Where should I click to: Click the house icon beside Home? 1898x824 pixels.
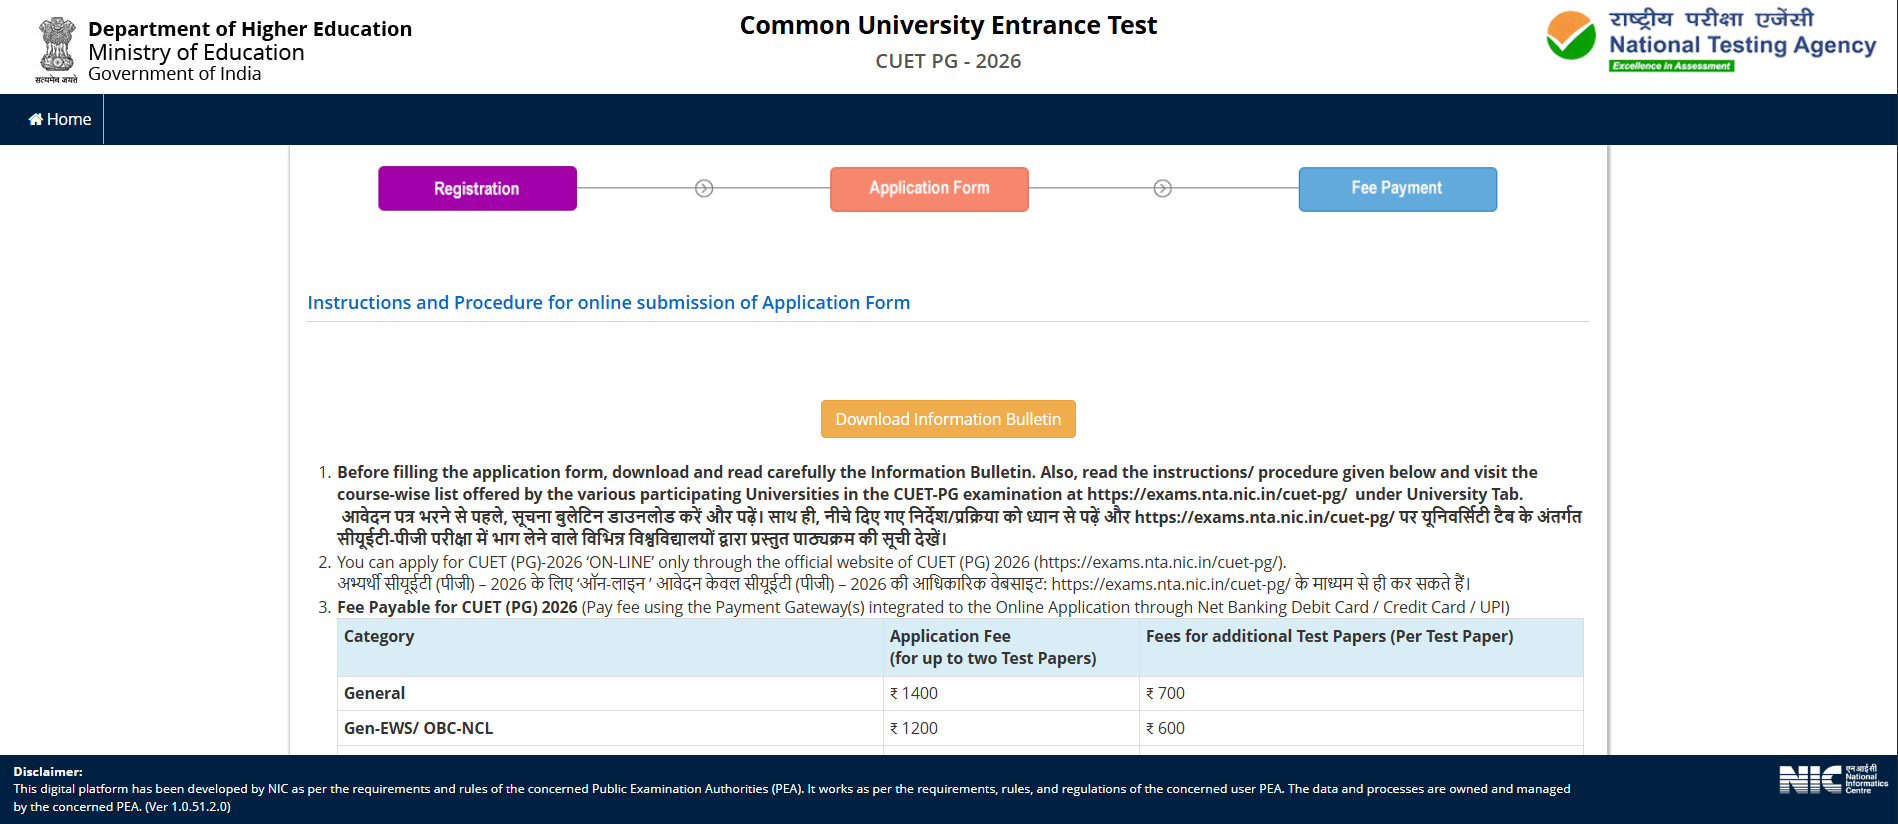(x=35, y=119)
